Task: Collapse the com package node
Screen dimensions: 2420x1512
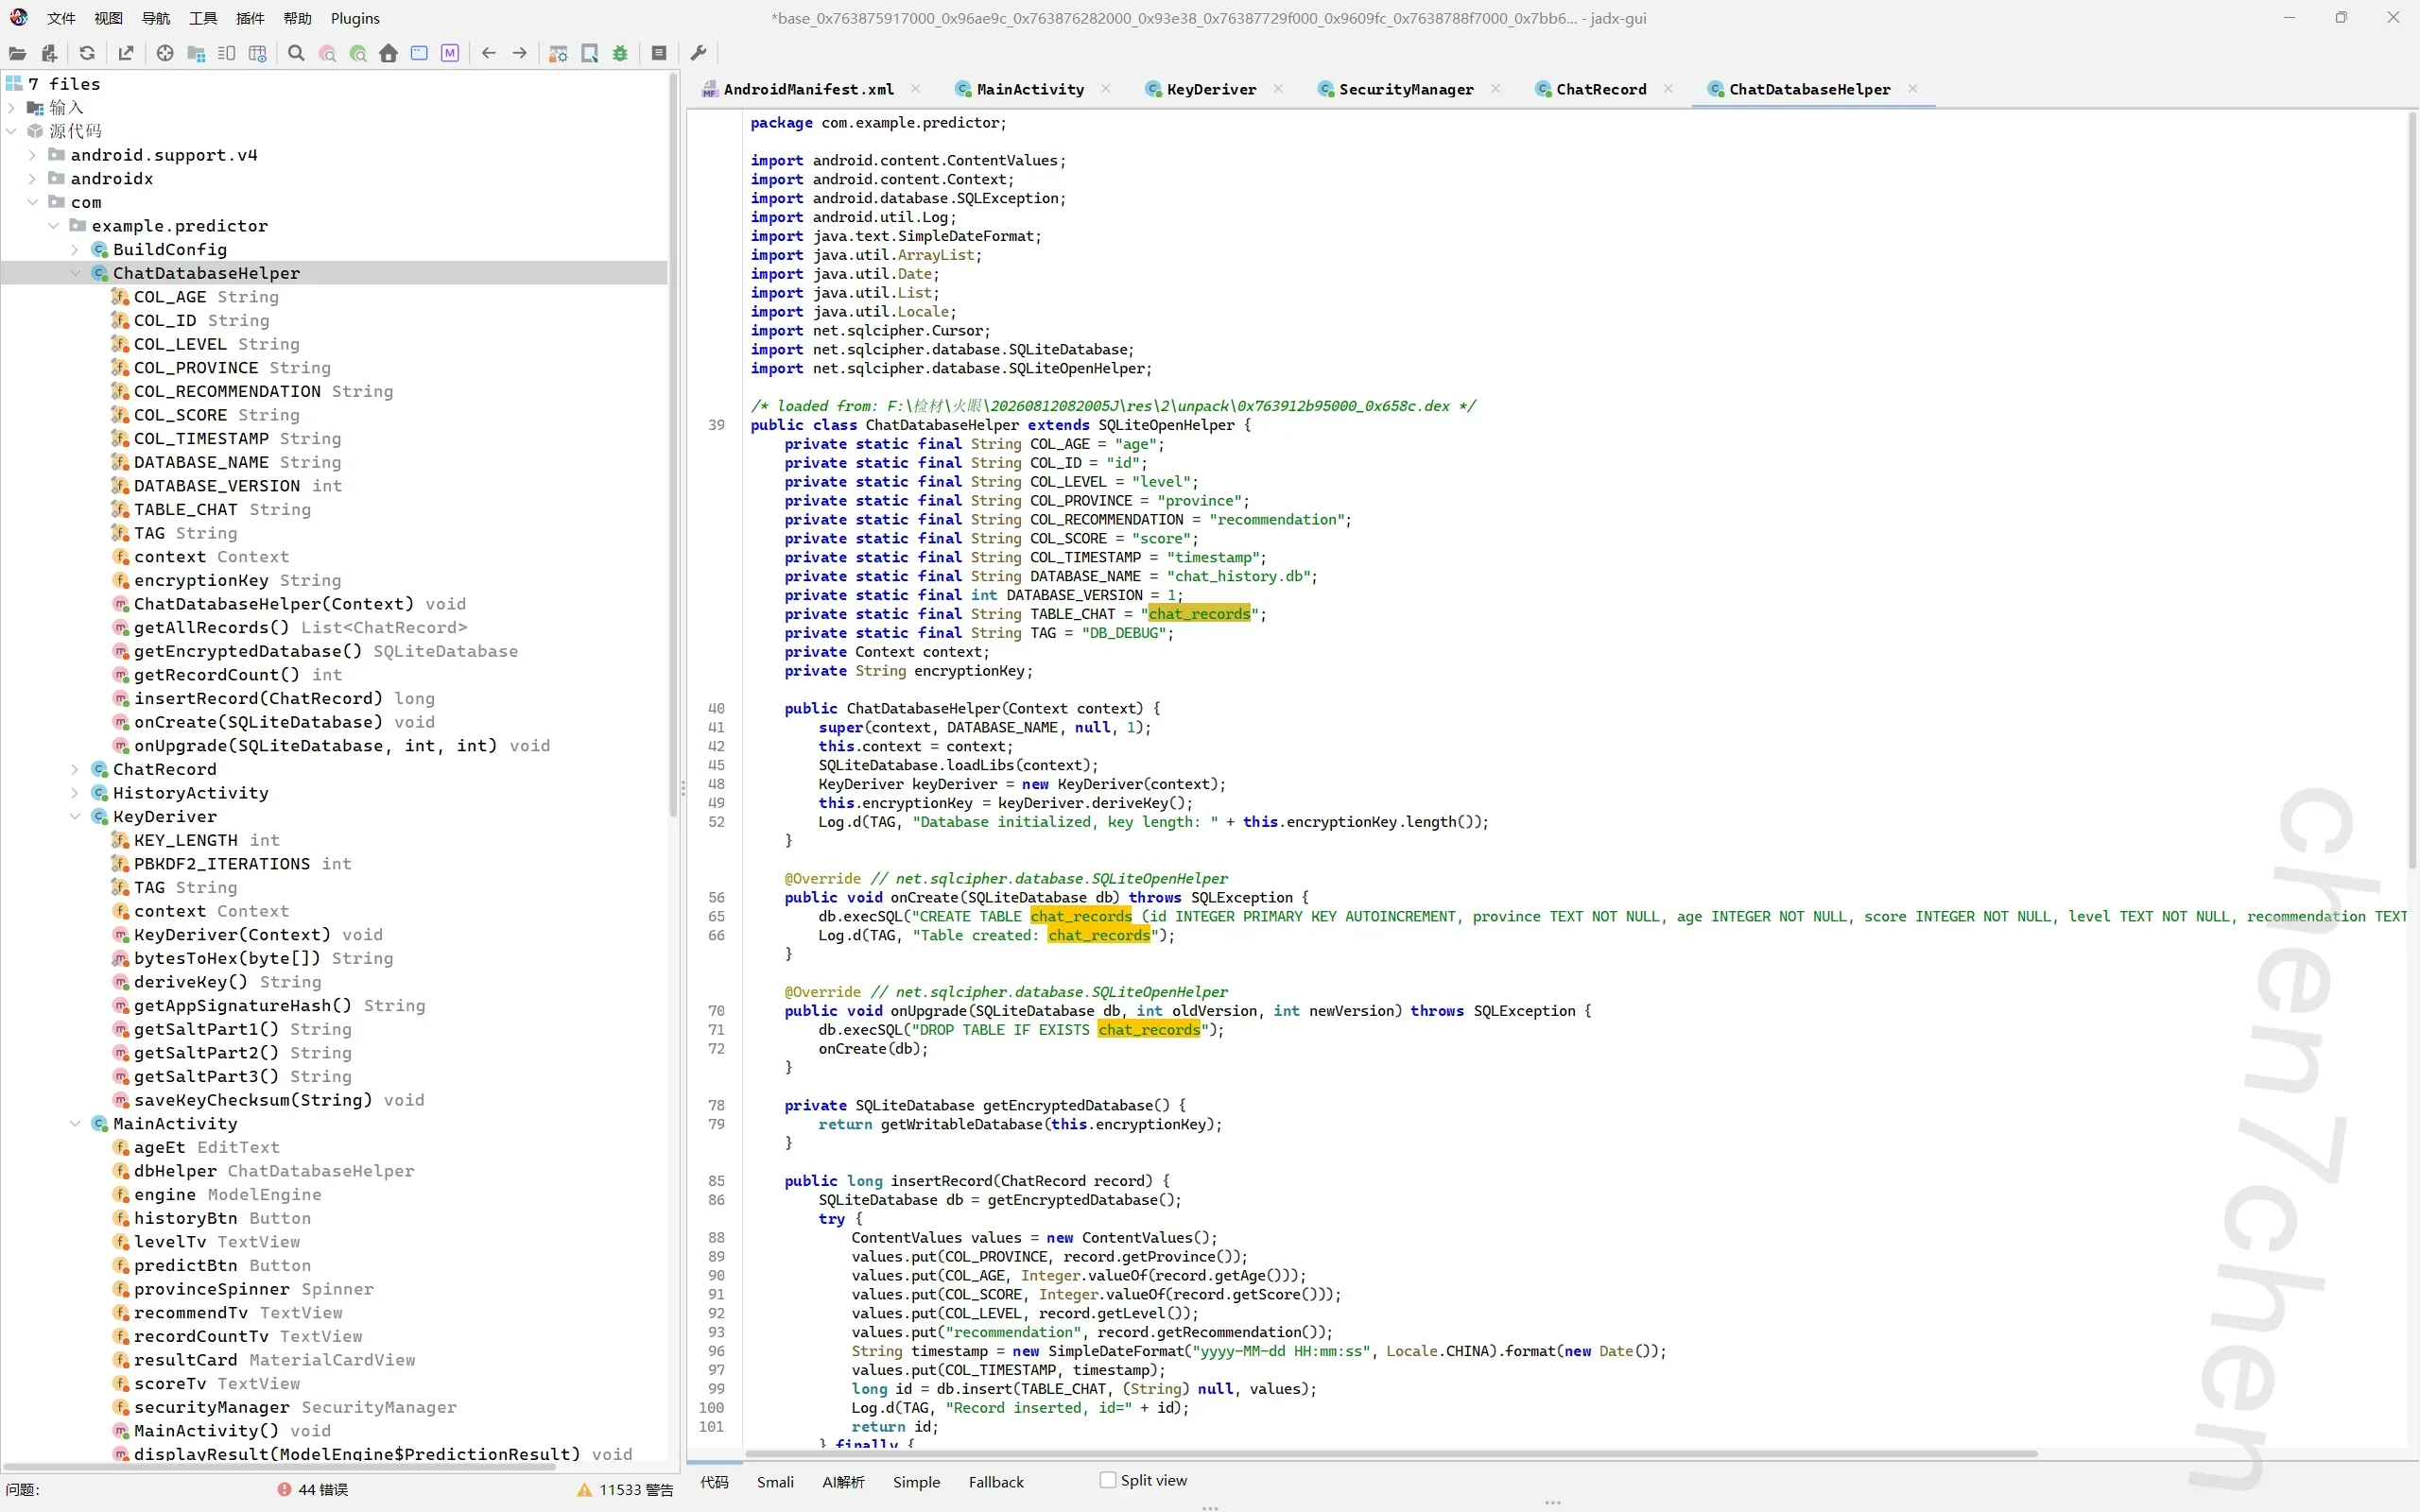Action: point(32,202)
